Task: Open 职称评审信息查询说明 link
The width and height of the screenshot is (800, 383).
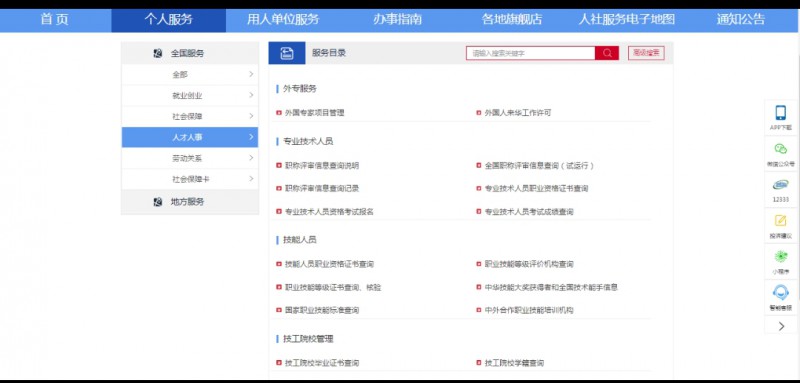Action: tap(322, 166)
